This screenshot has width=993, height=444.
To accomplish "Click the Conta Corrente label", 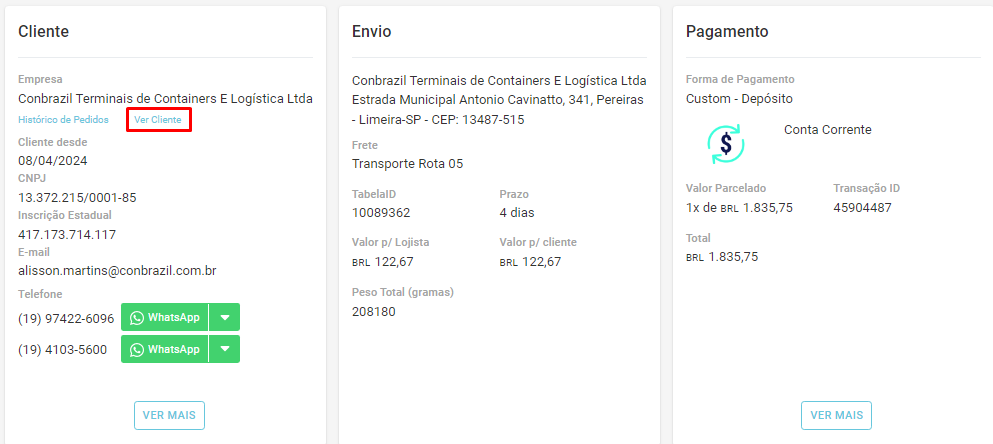I will coord(827,130).
